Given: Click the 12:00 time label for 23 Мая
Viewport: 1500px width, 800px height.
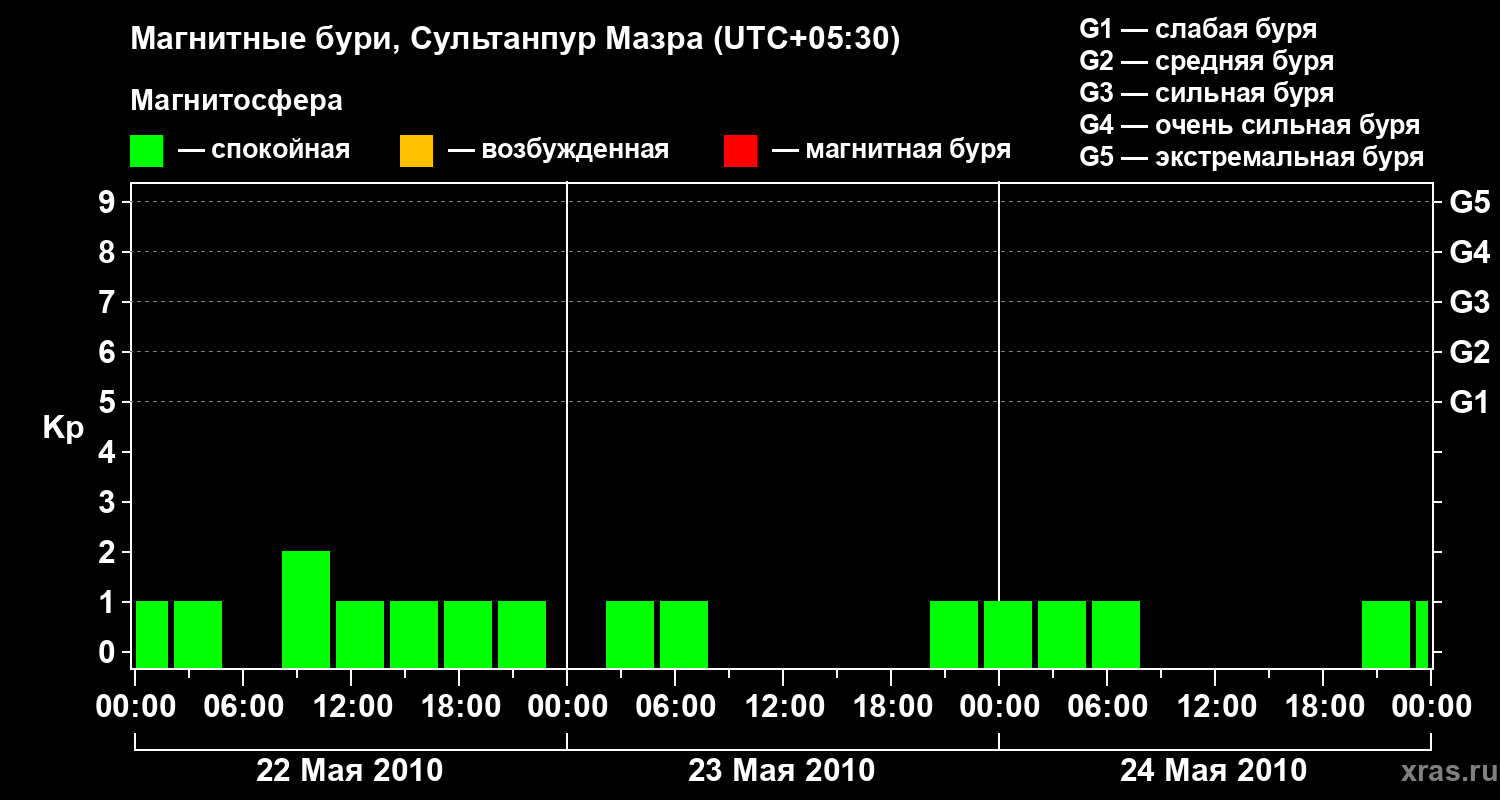Looking at the screenshot, I should 783,707.
